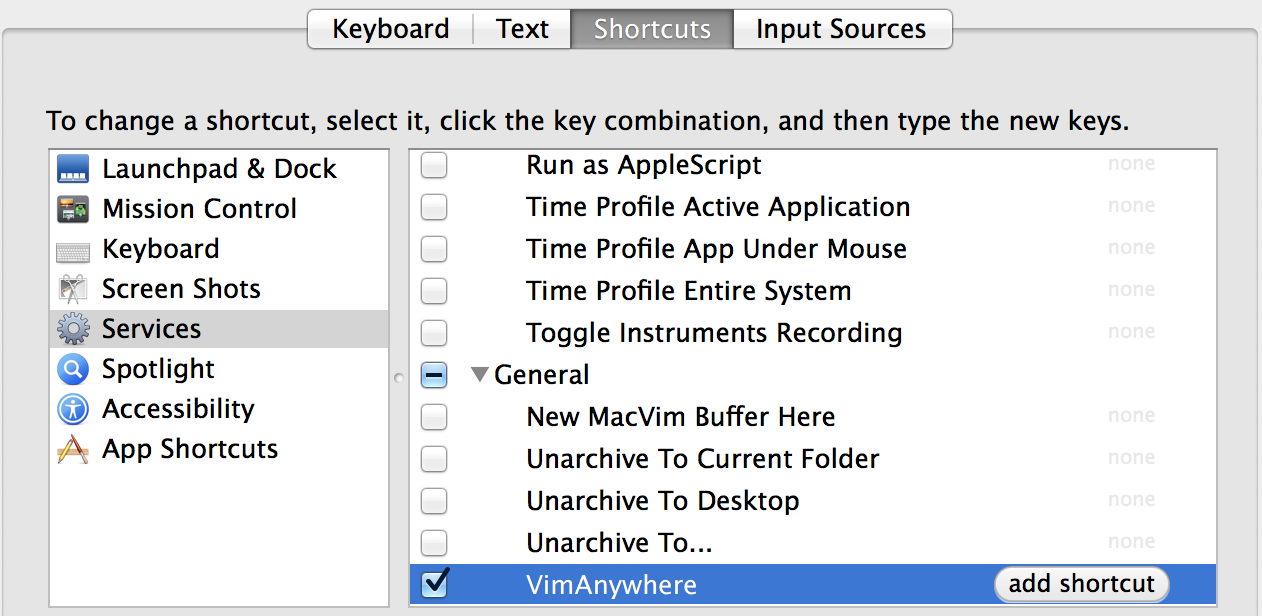Click the pane divider handle dot
The width and height of the screenshot is (1262, 616).
399,378
